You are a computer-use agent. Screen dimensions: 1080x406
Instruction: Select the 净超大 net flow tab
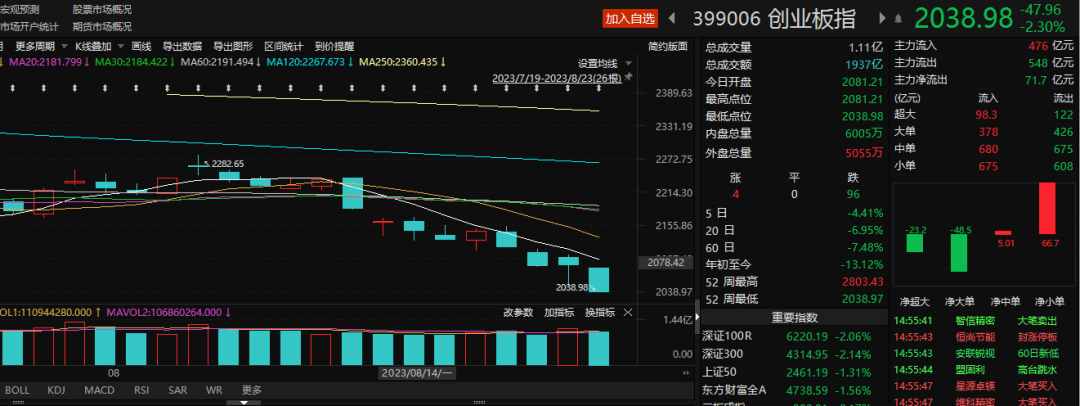click(915, 301)
